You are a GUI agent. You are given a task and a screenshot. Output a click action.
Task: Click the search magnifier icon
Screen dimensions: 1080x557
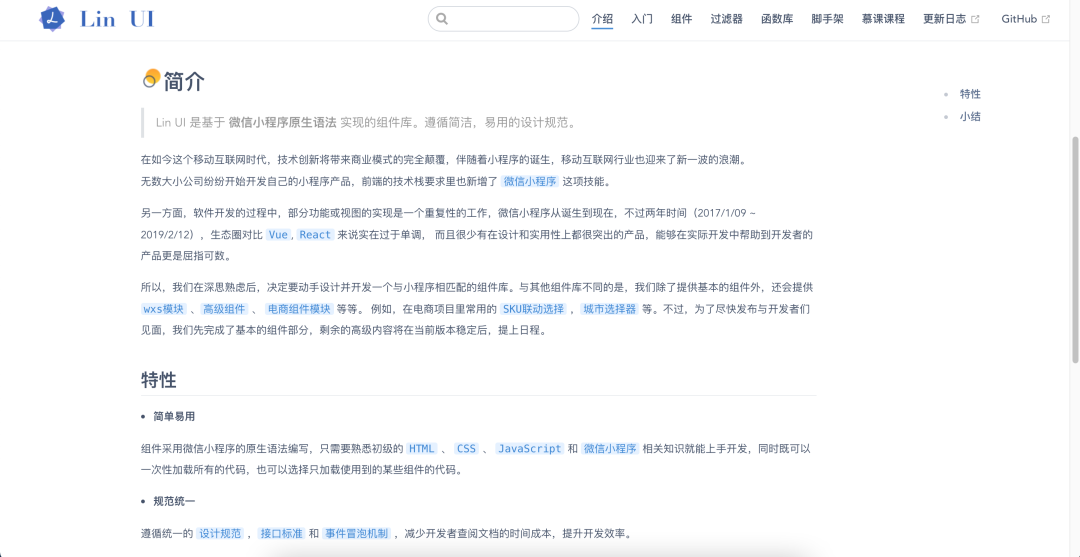coord(442,19)
